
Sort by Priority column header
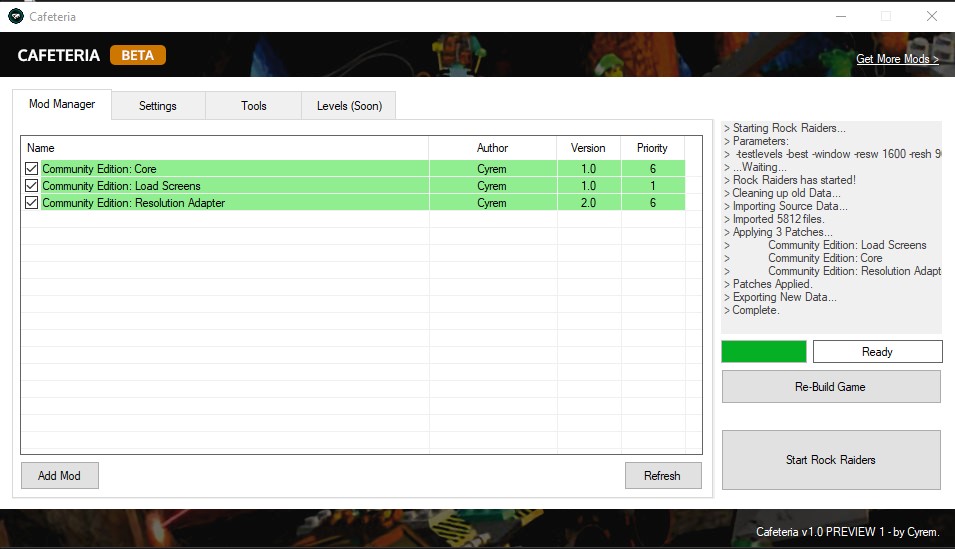coord(652,148)
